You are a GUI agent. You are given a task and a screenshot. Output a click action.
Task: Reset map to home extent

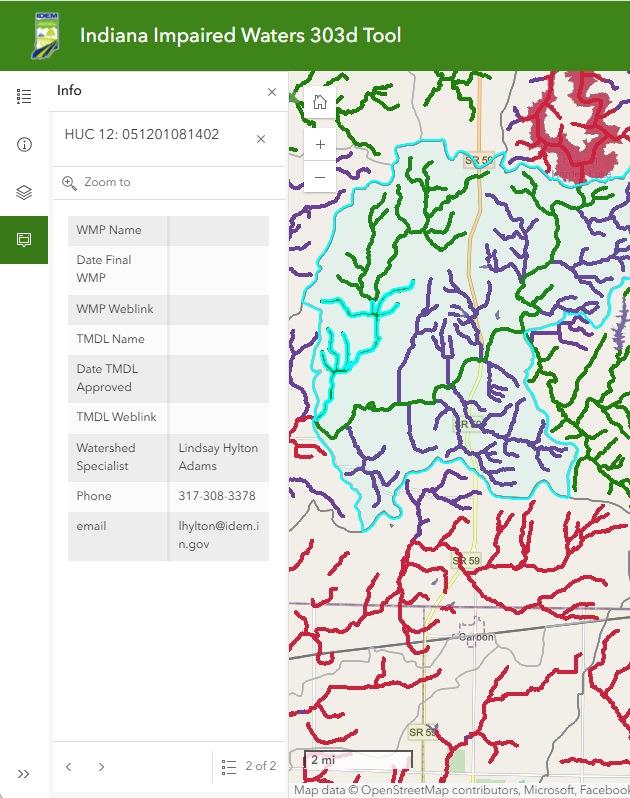pyautogui.click(x=320, y=102)
